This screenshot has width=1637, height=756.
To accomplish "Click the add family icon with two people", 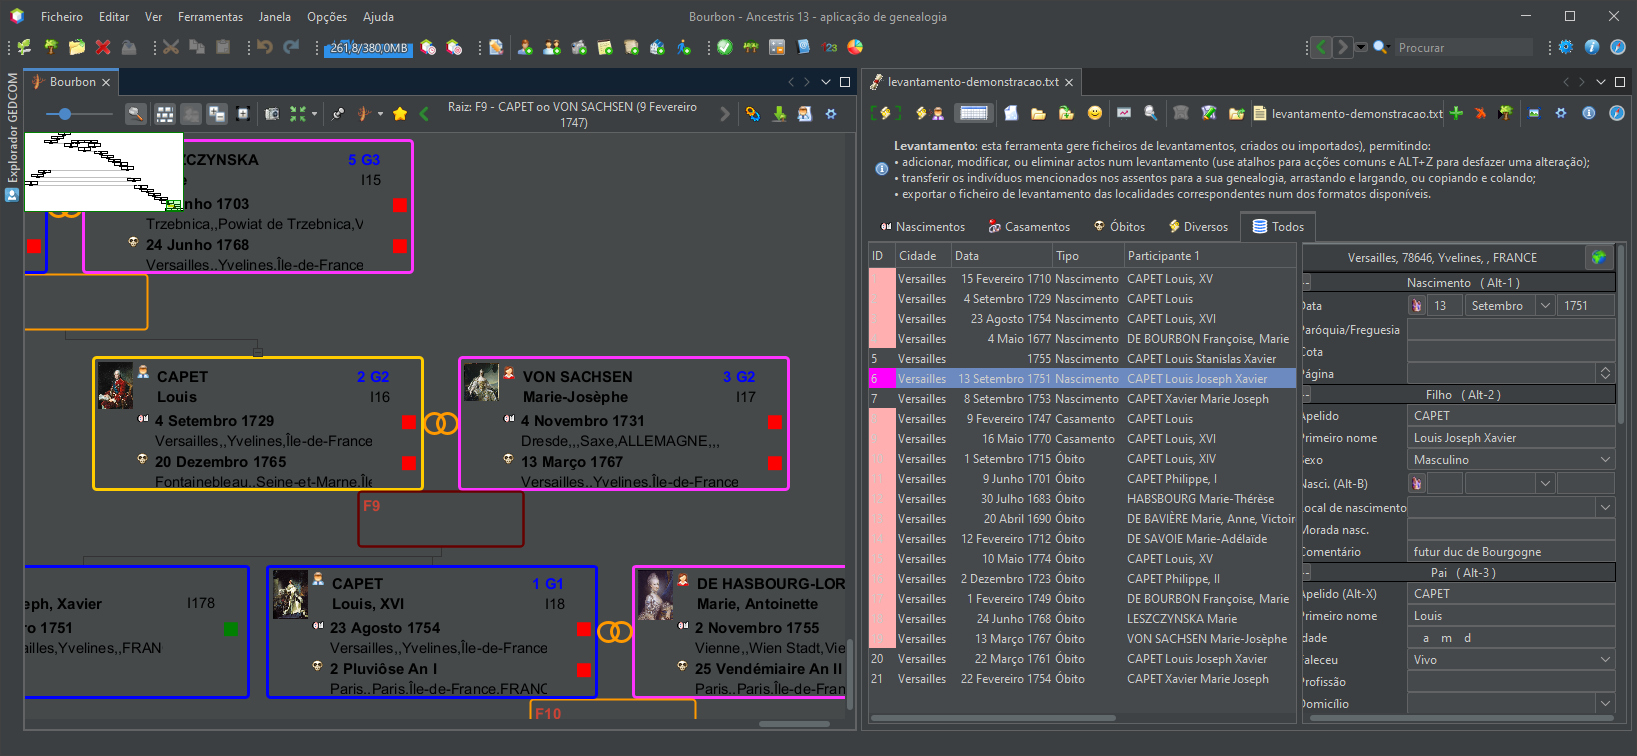I will point(551,47).
